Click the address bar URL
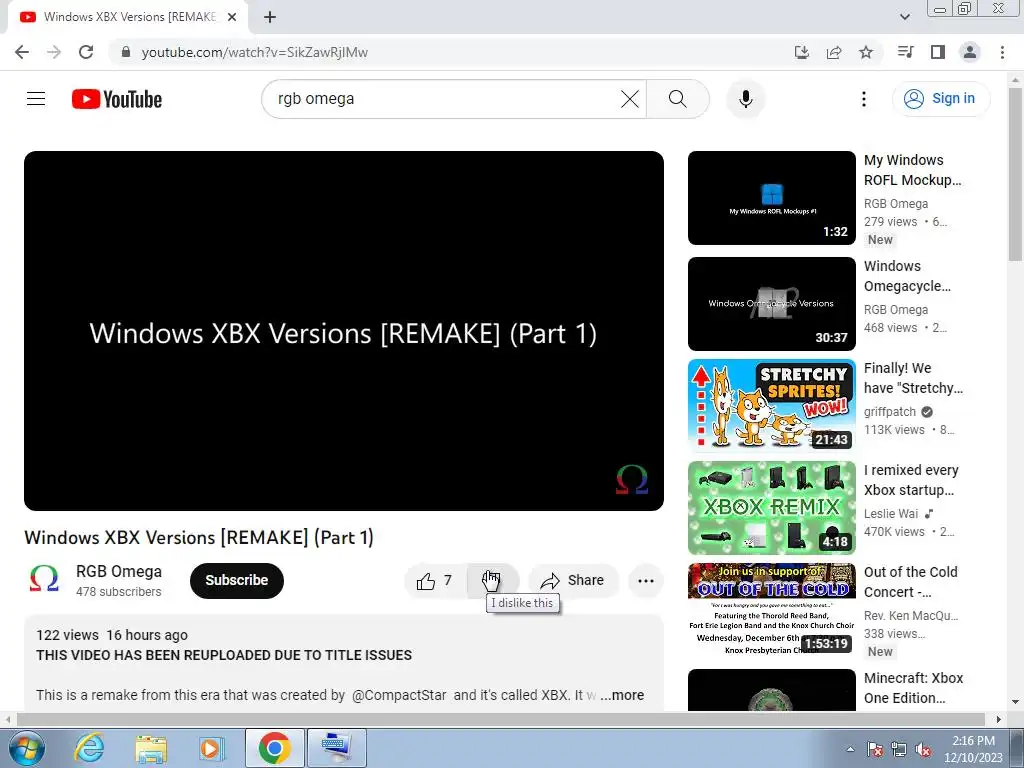The height and width of the screenshot is (768, 1024). 255,52
